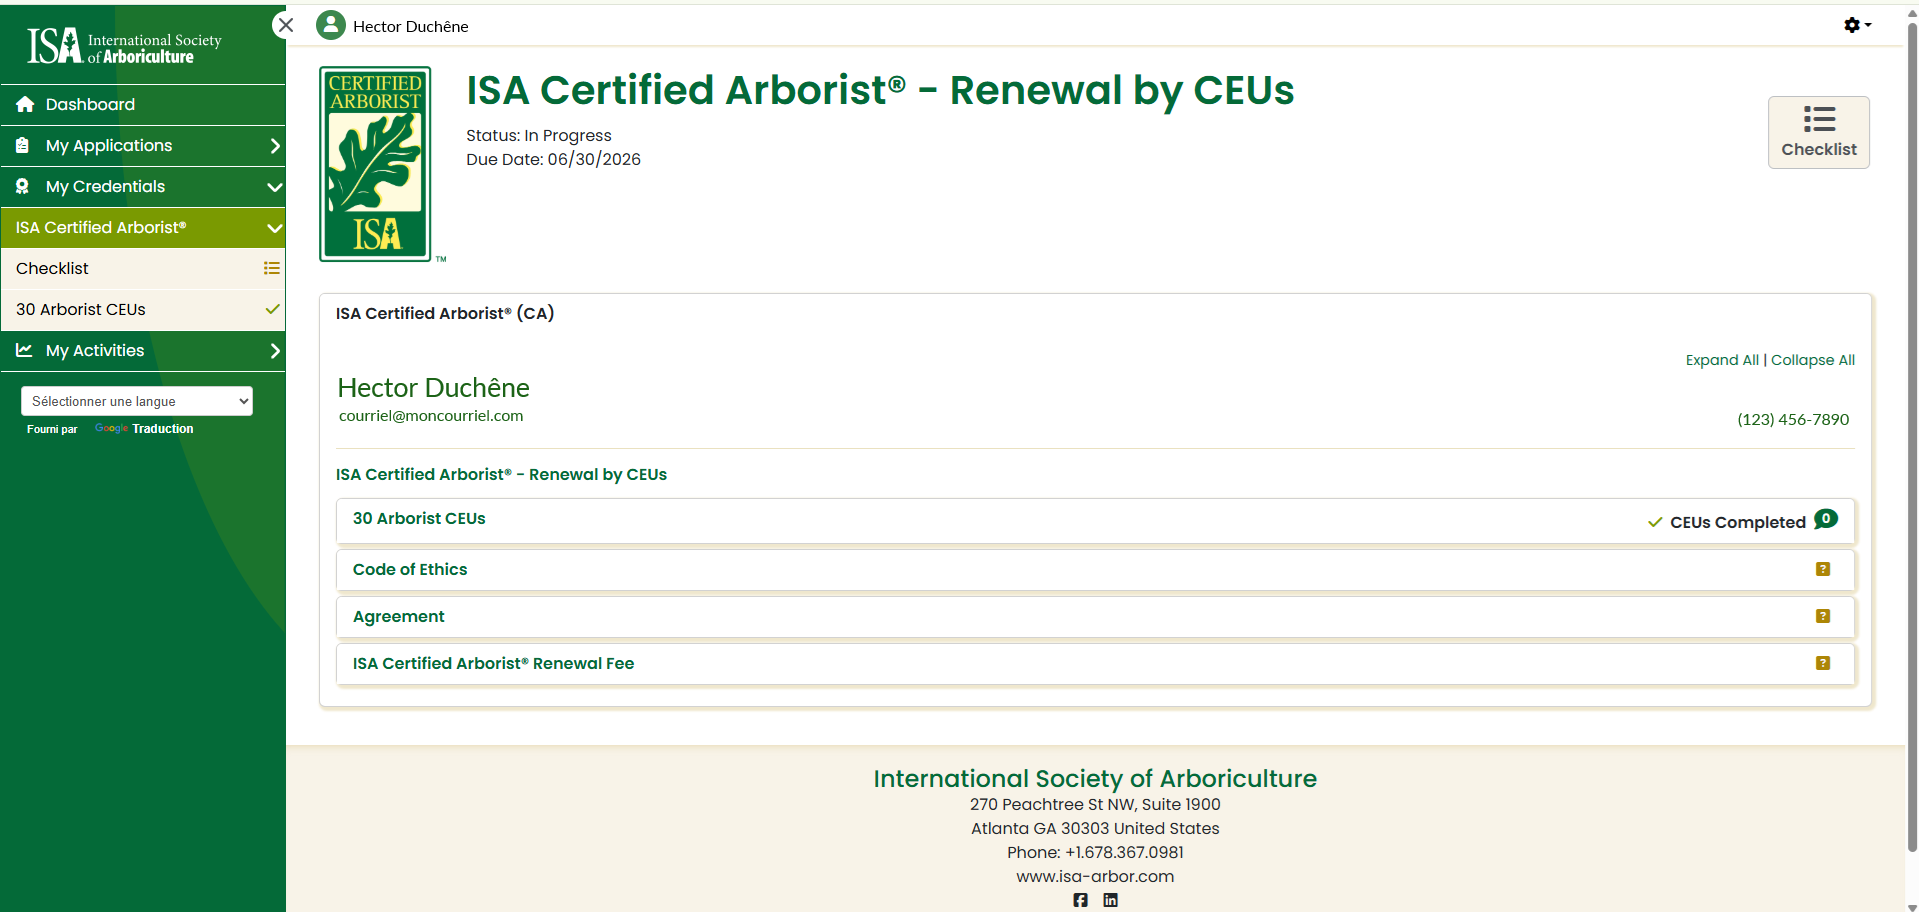Click the Renewal Fee question mark icon
The height and width of the screenshot is (912, 1919).
[1822, 663]
